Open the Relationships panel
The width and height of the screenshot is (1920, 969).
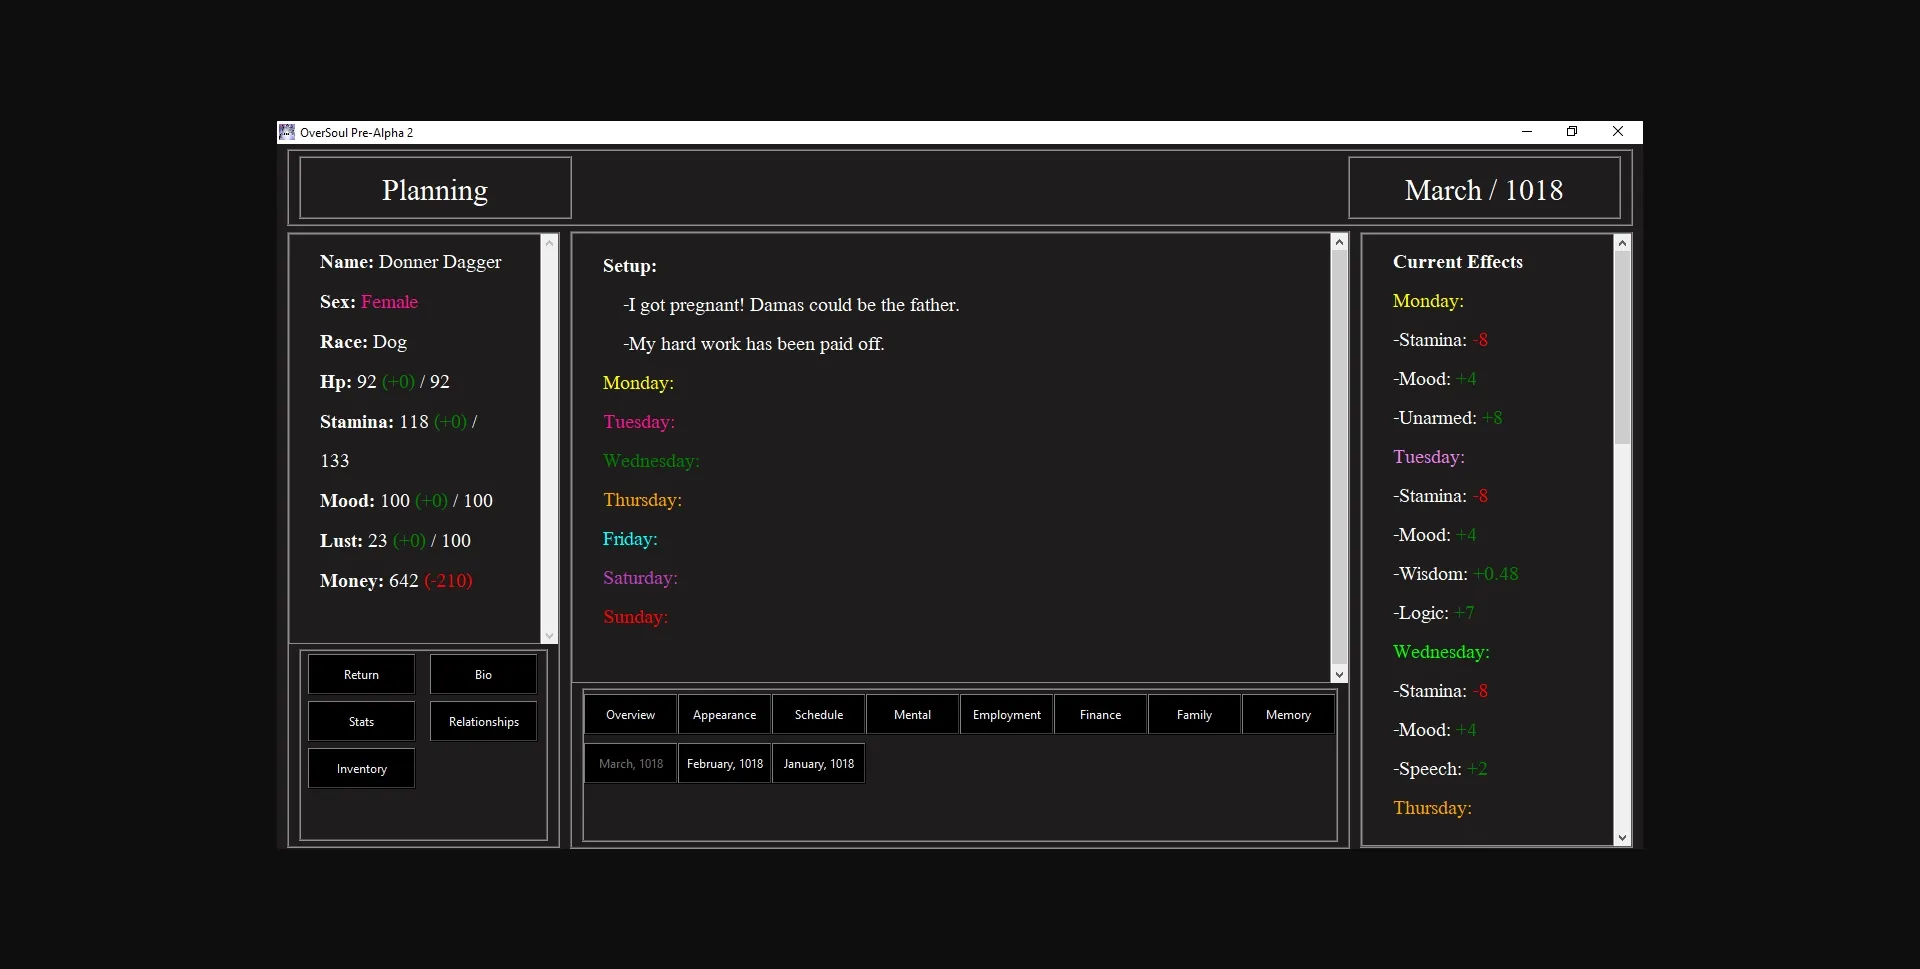tap(483, 722)
